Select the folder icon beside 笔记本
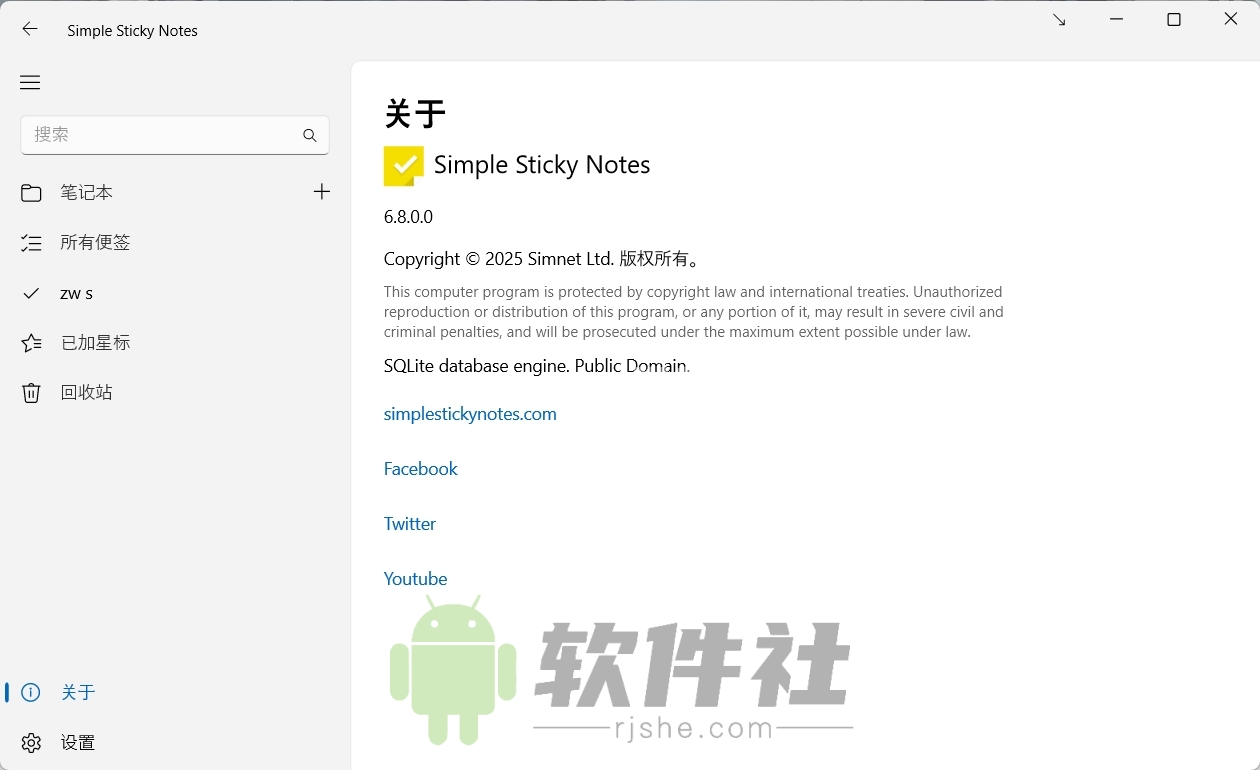This screenshot has width=1260, height=770. point(31,192)
